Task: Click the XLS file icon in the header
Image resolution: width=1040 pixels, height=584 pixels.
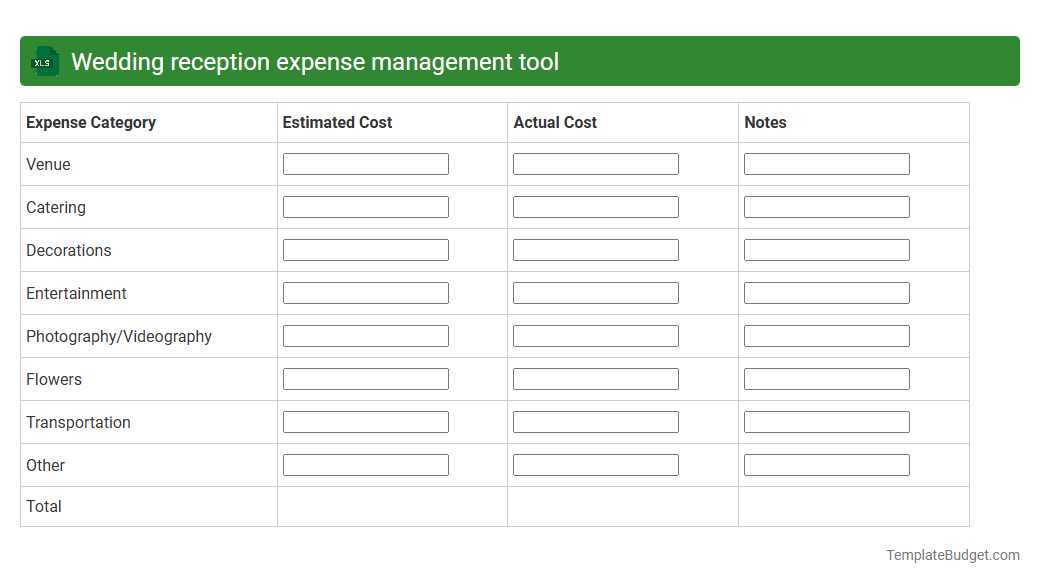Action: 44,61
